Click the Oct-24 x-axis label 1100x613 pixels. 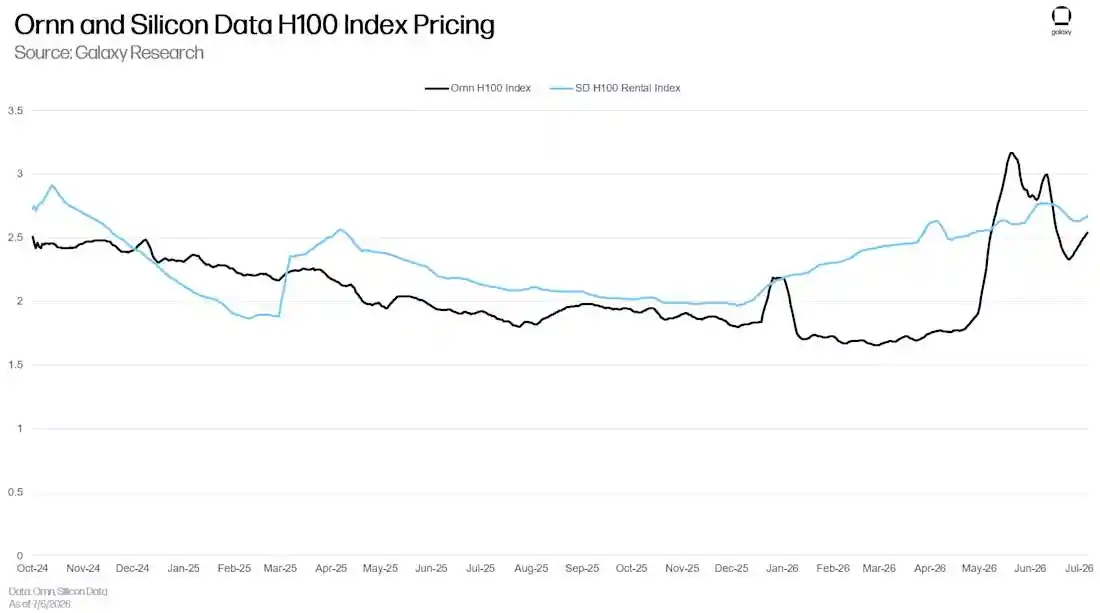(x=32, y=568)
